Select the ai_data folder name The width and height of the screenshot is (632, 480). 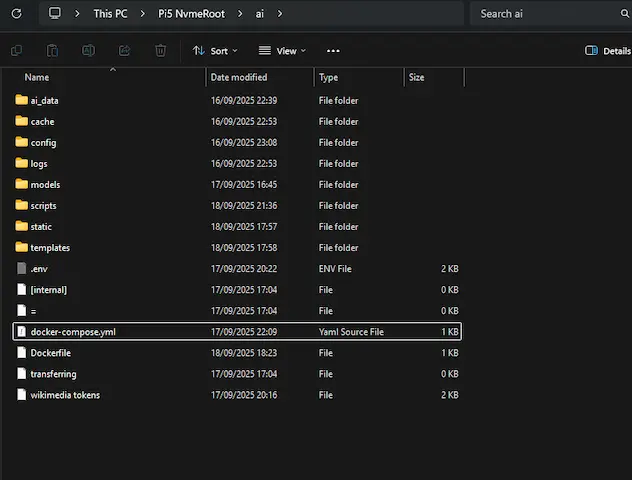[44, 101]
